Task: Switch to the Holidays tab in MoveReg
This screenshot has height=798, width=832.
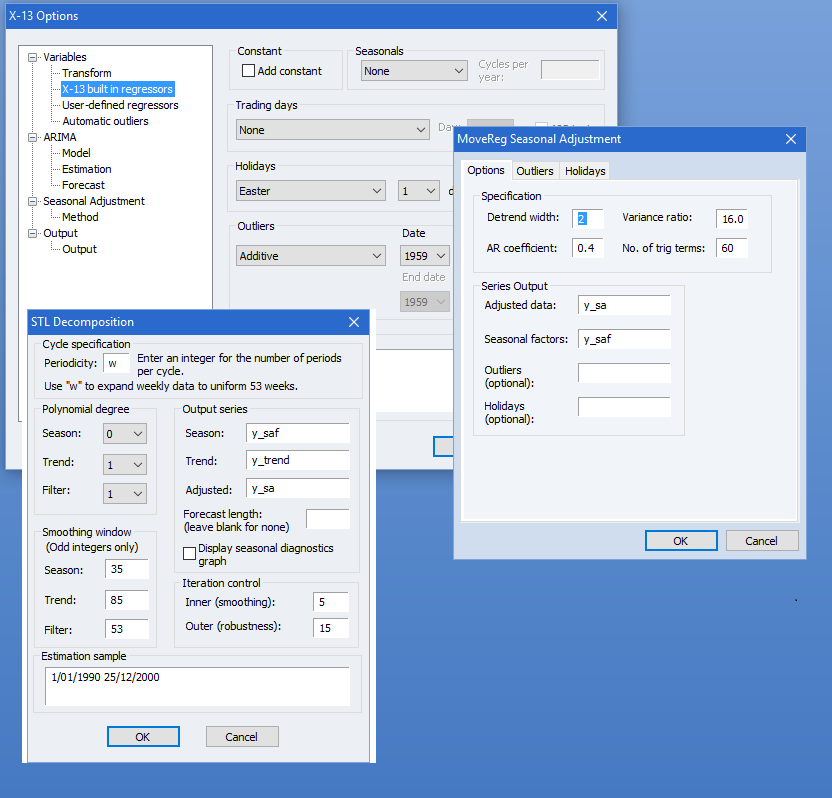Action: point(585,171)
